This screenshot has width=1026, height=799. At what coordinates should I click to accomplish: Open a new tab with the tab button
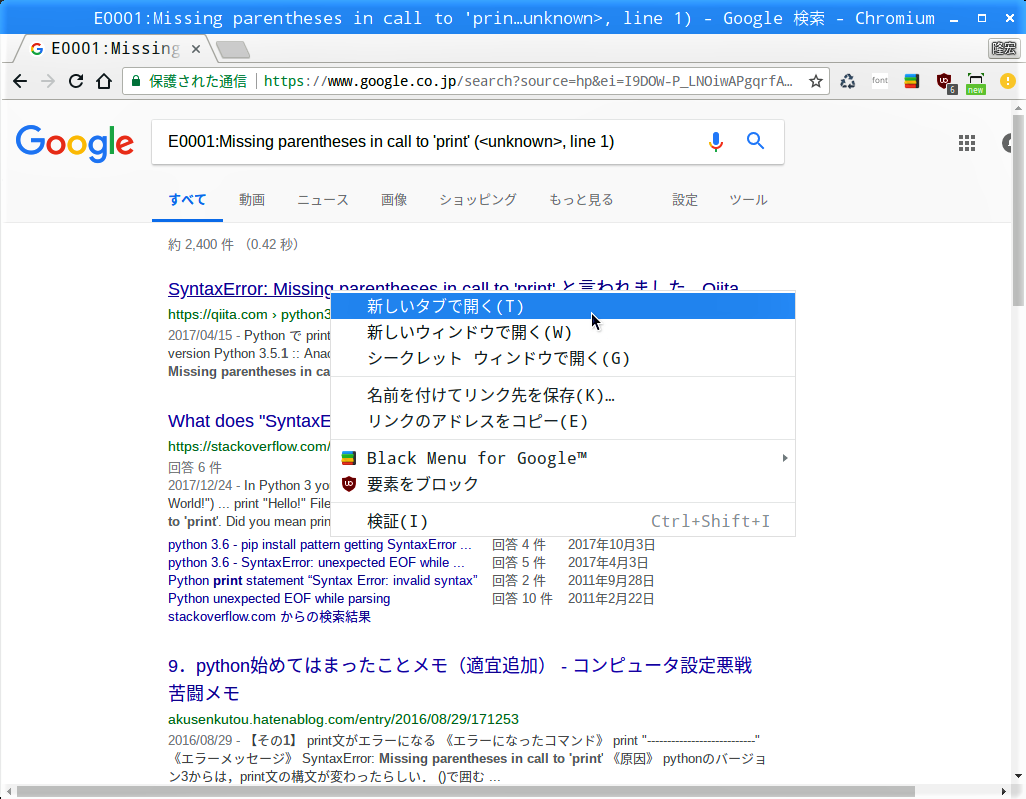[232, 49]
